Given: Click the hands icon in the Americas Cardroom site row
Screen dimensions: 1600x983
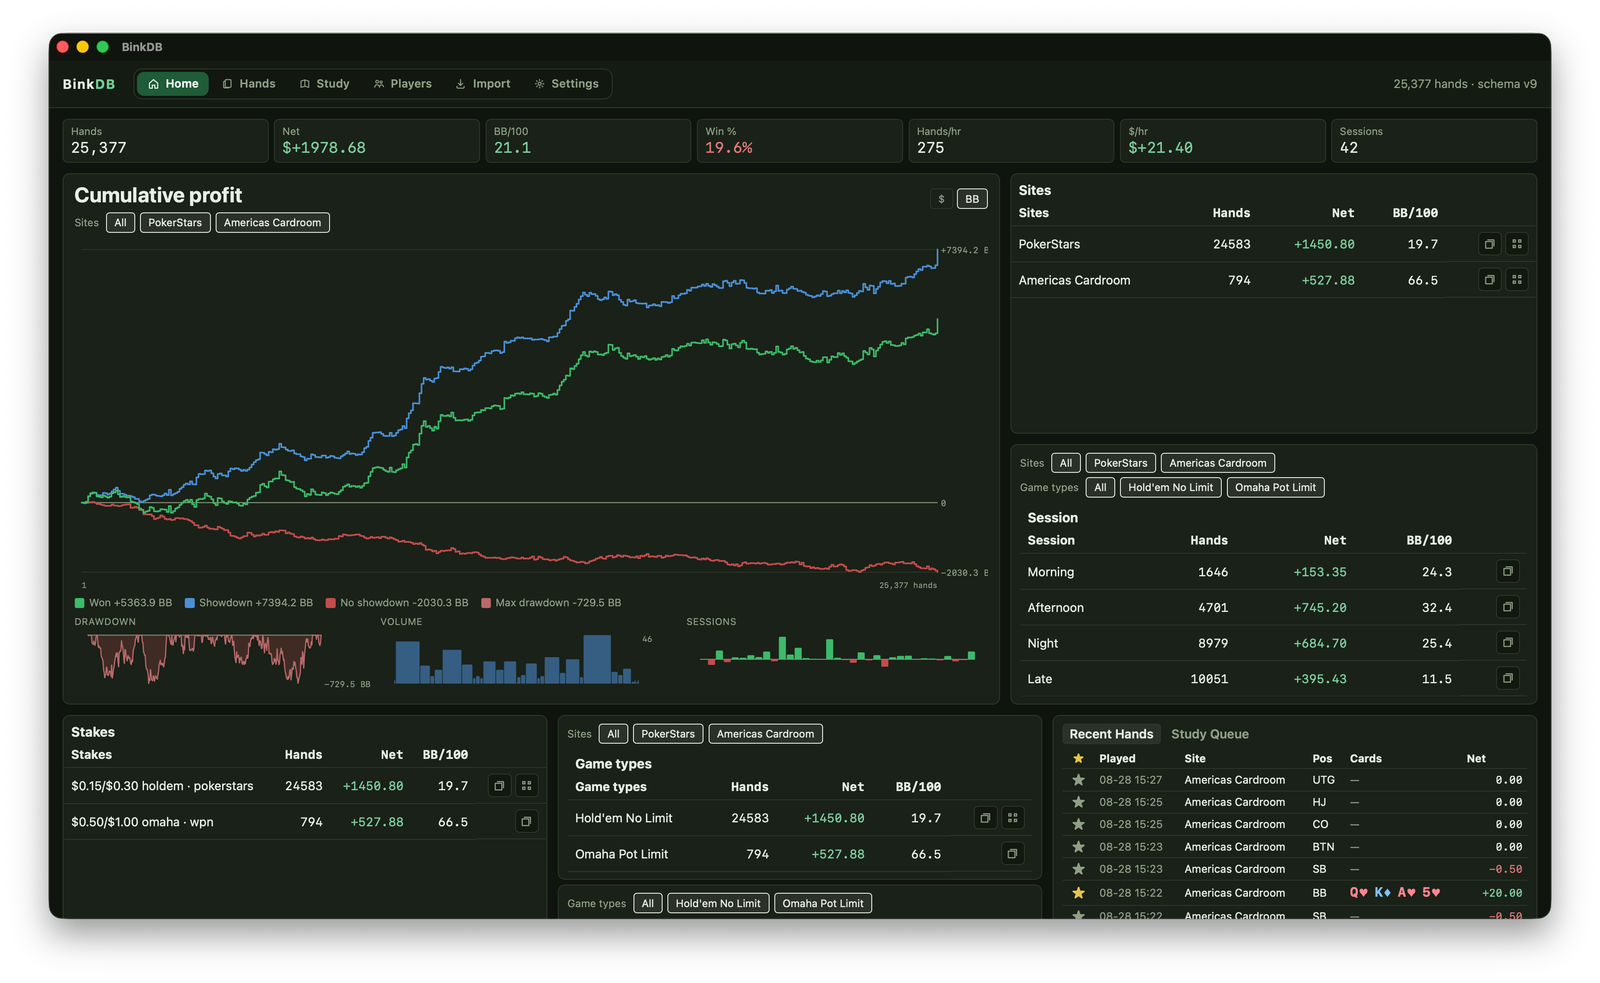Looking at the screenshot, I should [1489, 280].
